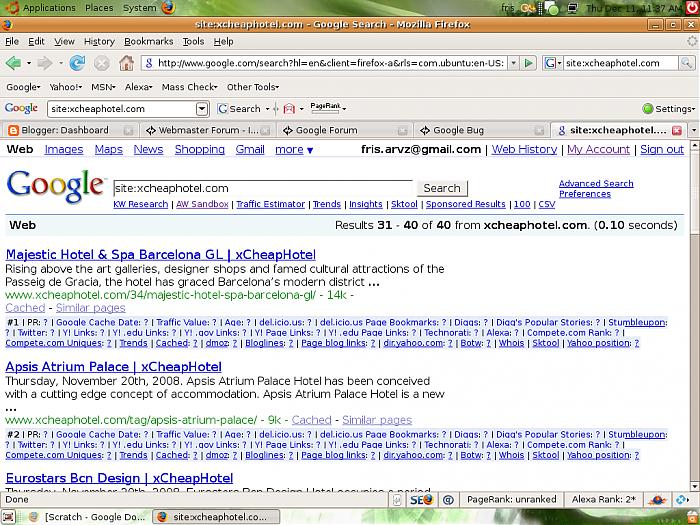
Task: Click Cached link under Majestic Hotel result
Action: pyautogui.click(x=25, y=308)
